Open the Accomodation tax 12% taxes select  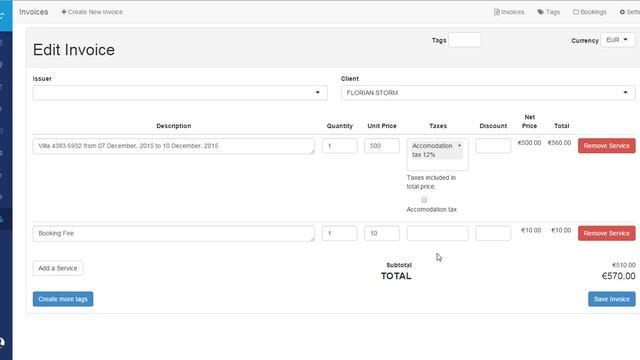(438, 154)
